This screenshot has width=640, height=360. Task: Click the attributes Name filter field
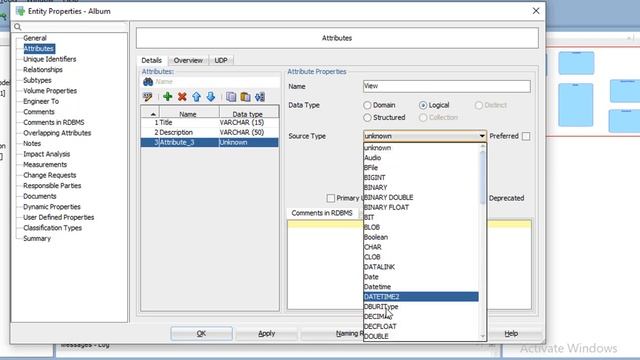217,82
